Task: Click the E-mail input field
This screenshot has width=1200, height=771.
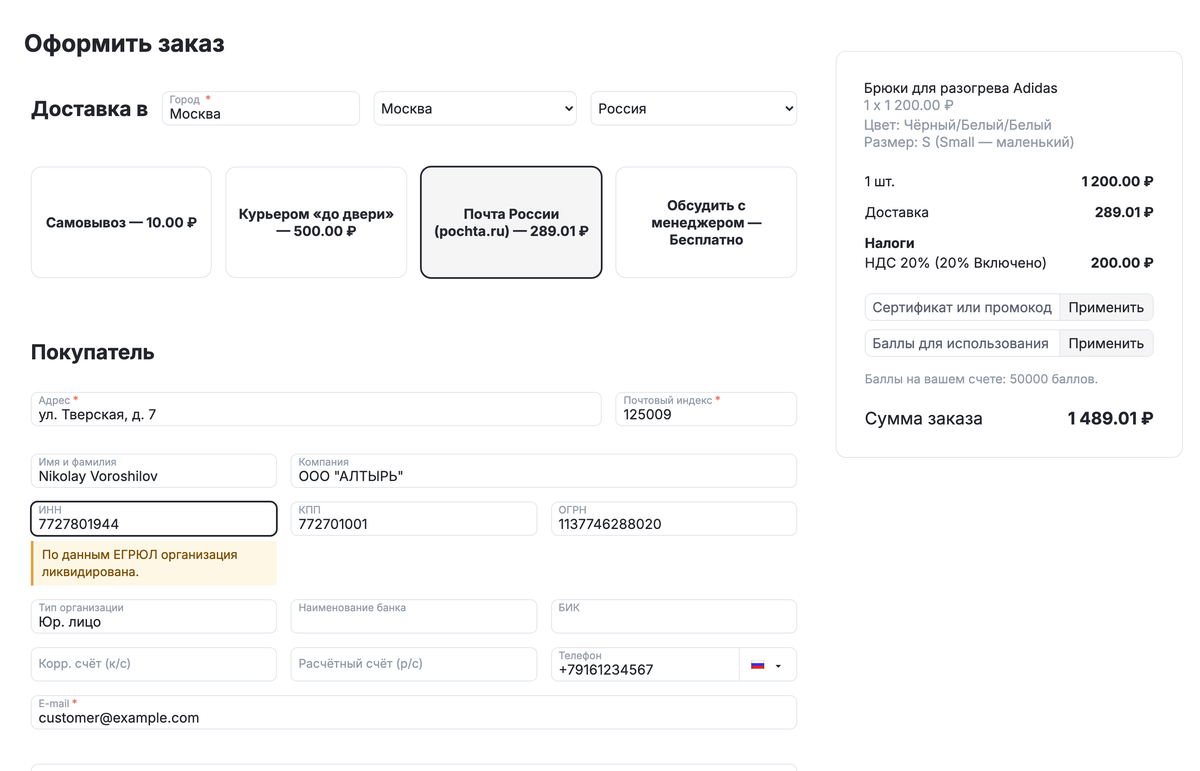Action: click(414, 713)
